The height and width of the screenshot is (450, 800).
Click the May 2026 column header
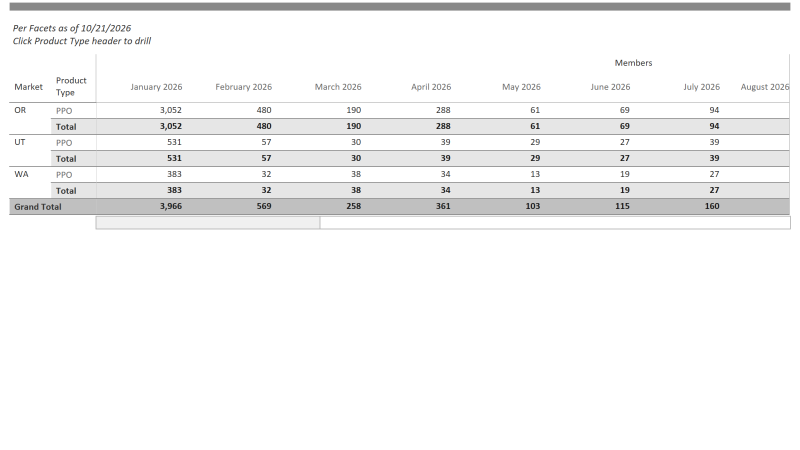[521, 87]
